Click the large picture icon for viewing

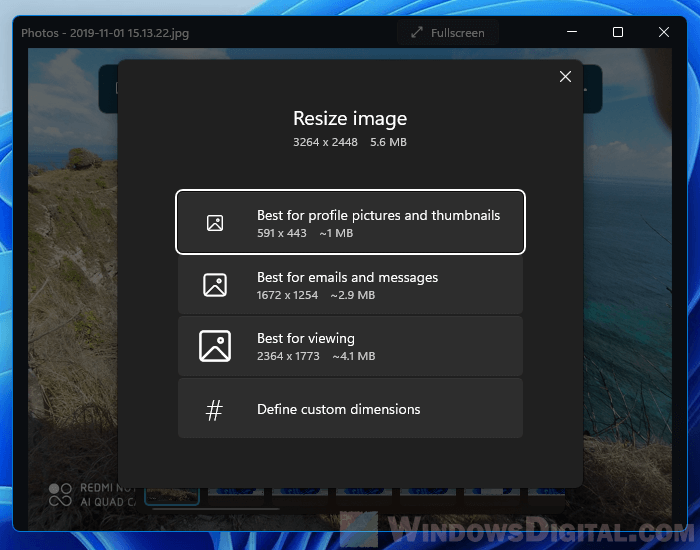pos(215,346)
